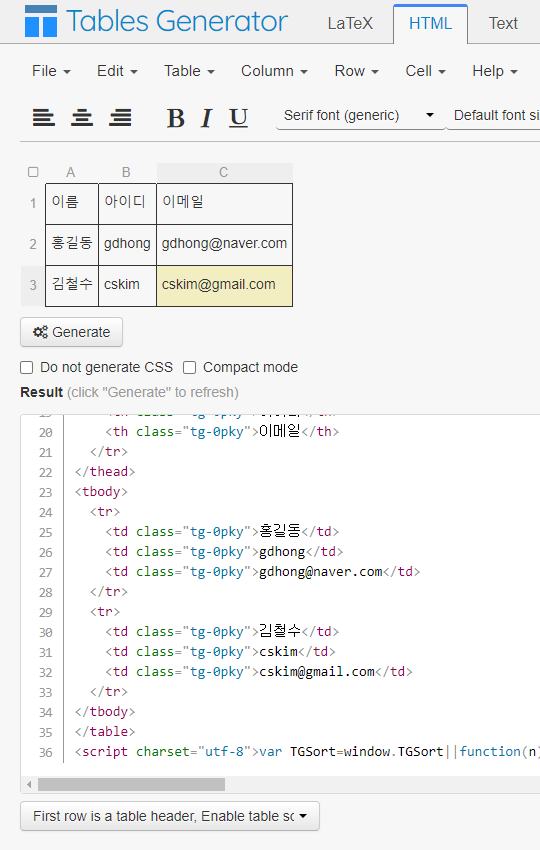Select the cskim@gmail.com table cell
This screenshot has height=850, width=540.
[x=224, y=286]
